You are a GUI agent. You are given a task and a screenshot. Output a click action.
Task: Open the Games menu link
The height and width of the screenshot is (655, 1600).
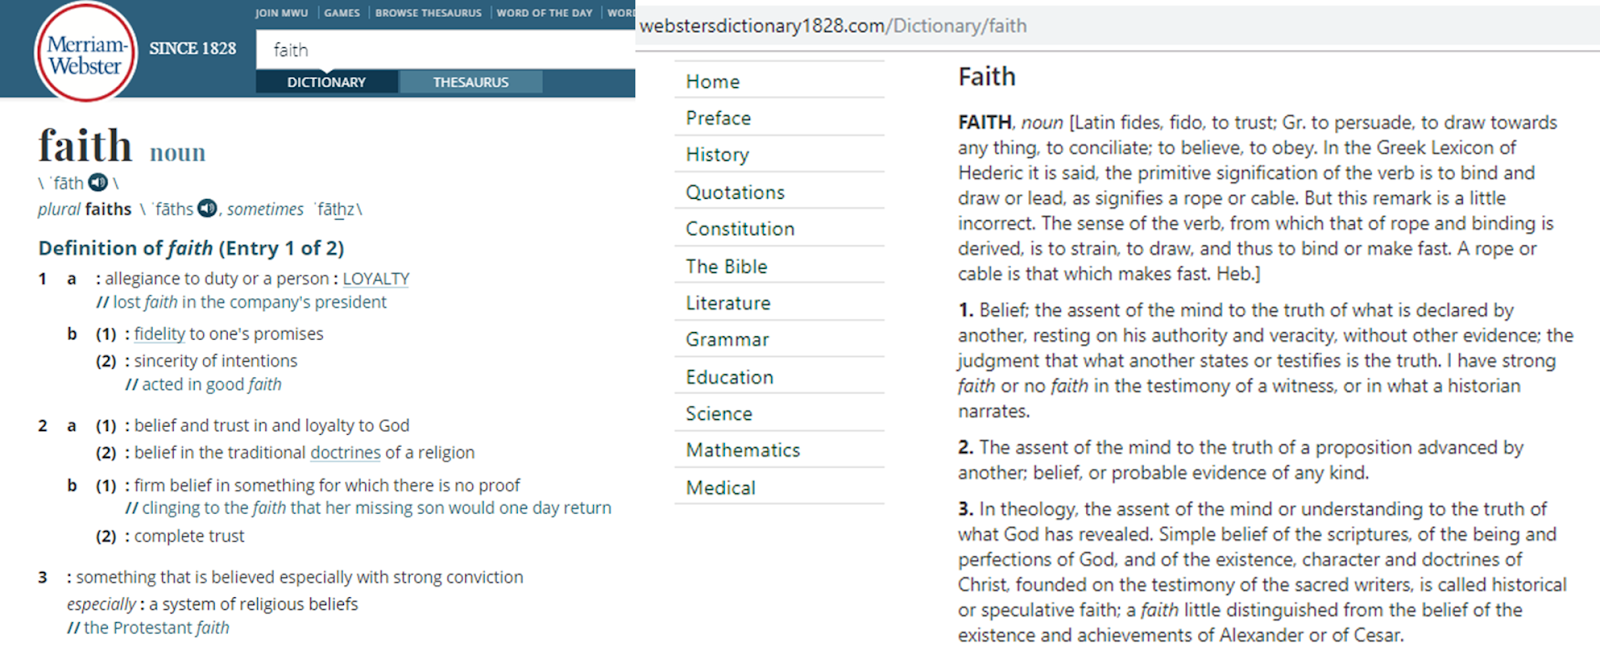[342, 13]
